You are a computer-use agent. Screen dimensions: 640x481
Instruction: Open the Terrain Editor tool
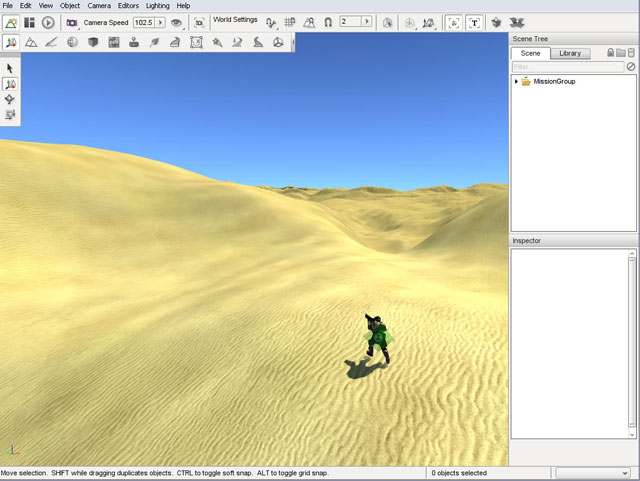coord(29,42)
